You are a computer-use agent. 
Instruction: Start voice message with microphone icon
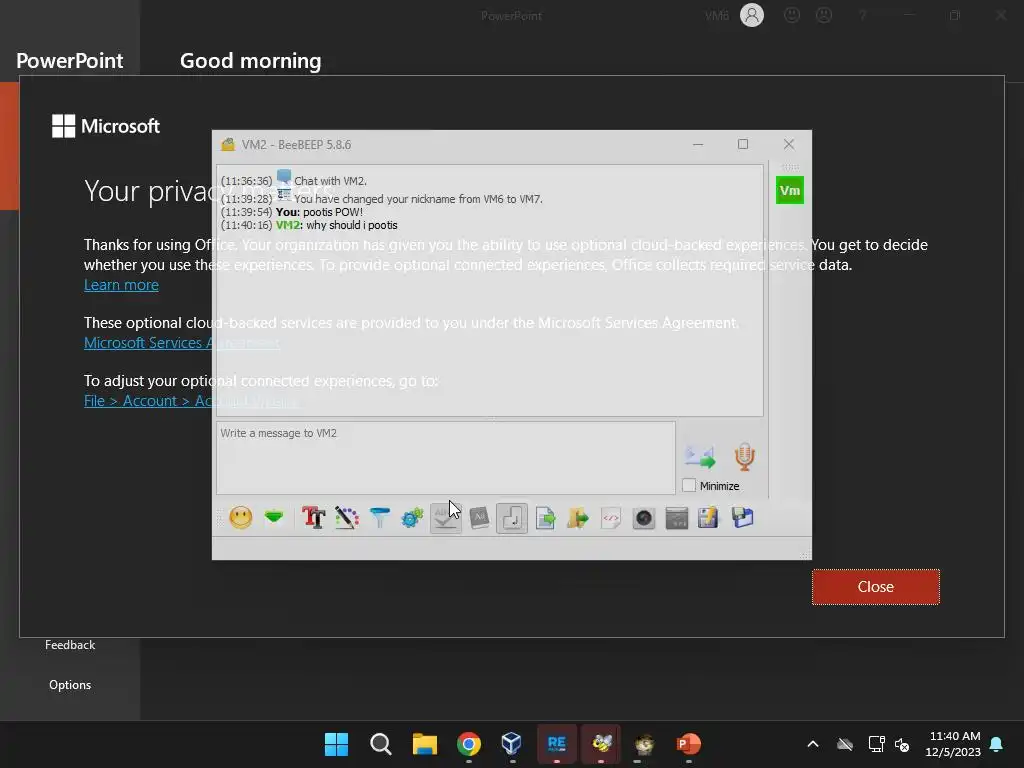[744, 456]
